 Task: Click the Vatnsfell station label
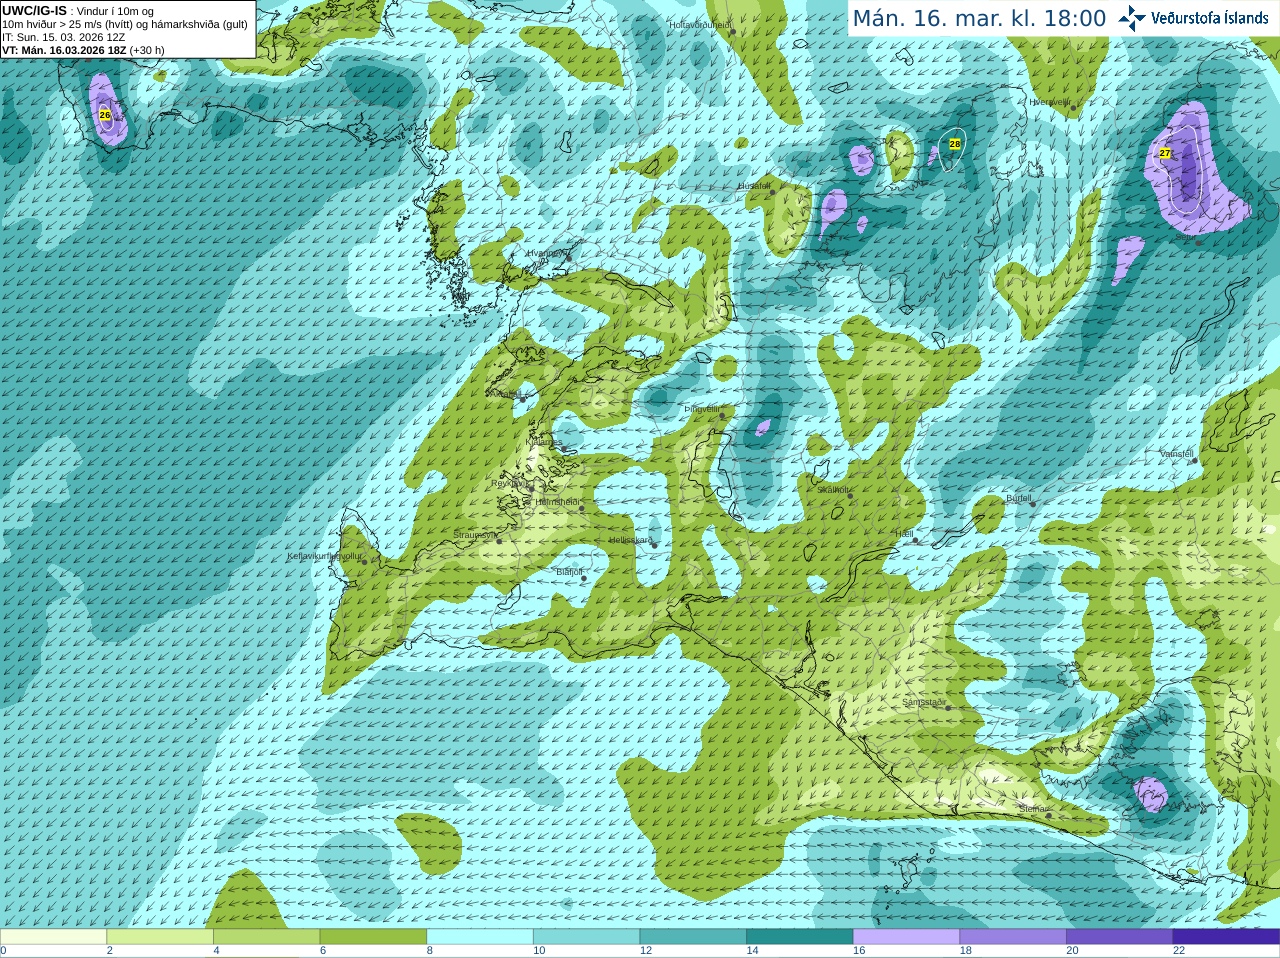pyautogui.click(x=1177, y=454)
